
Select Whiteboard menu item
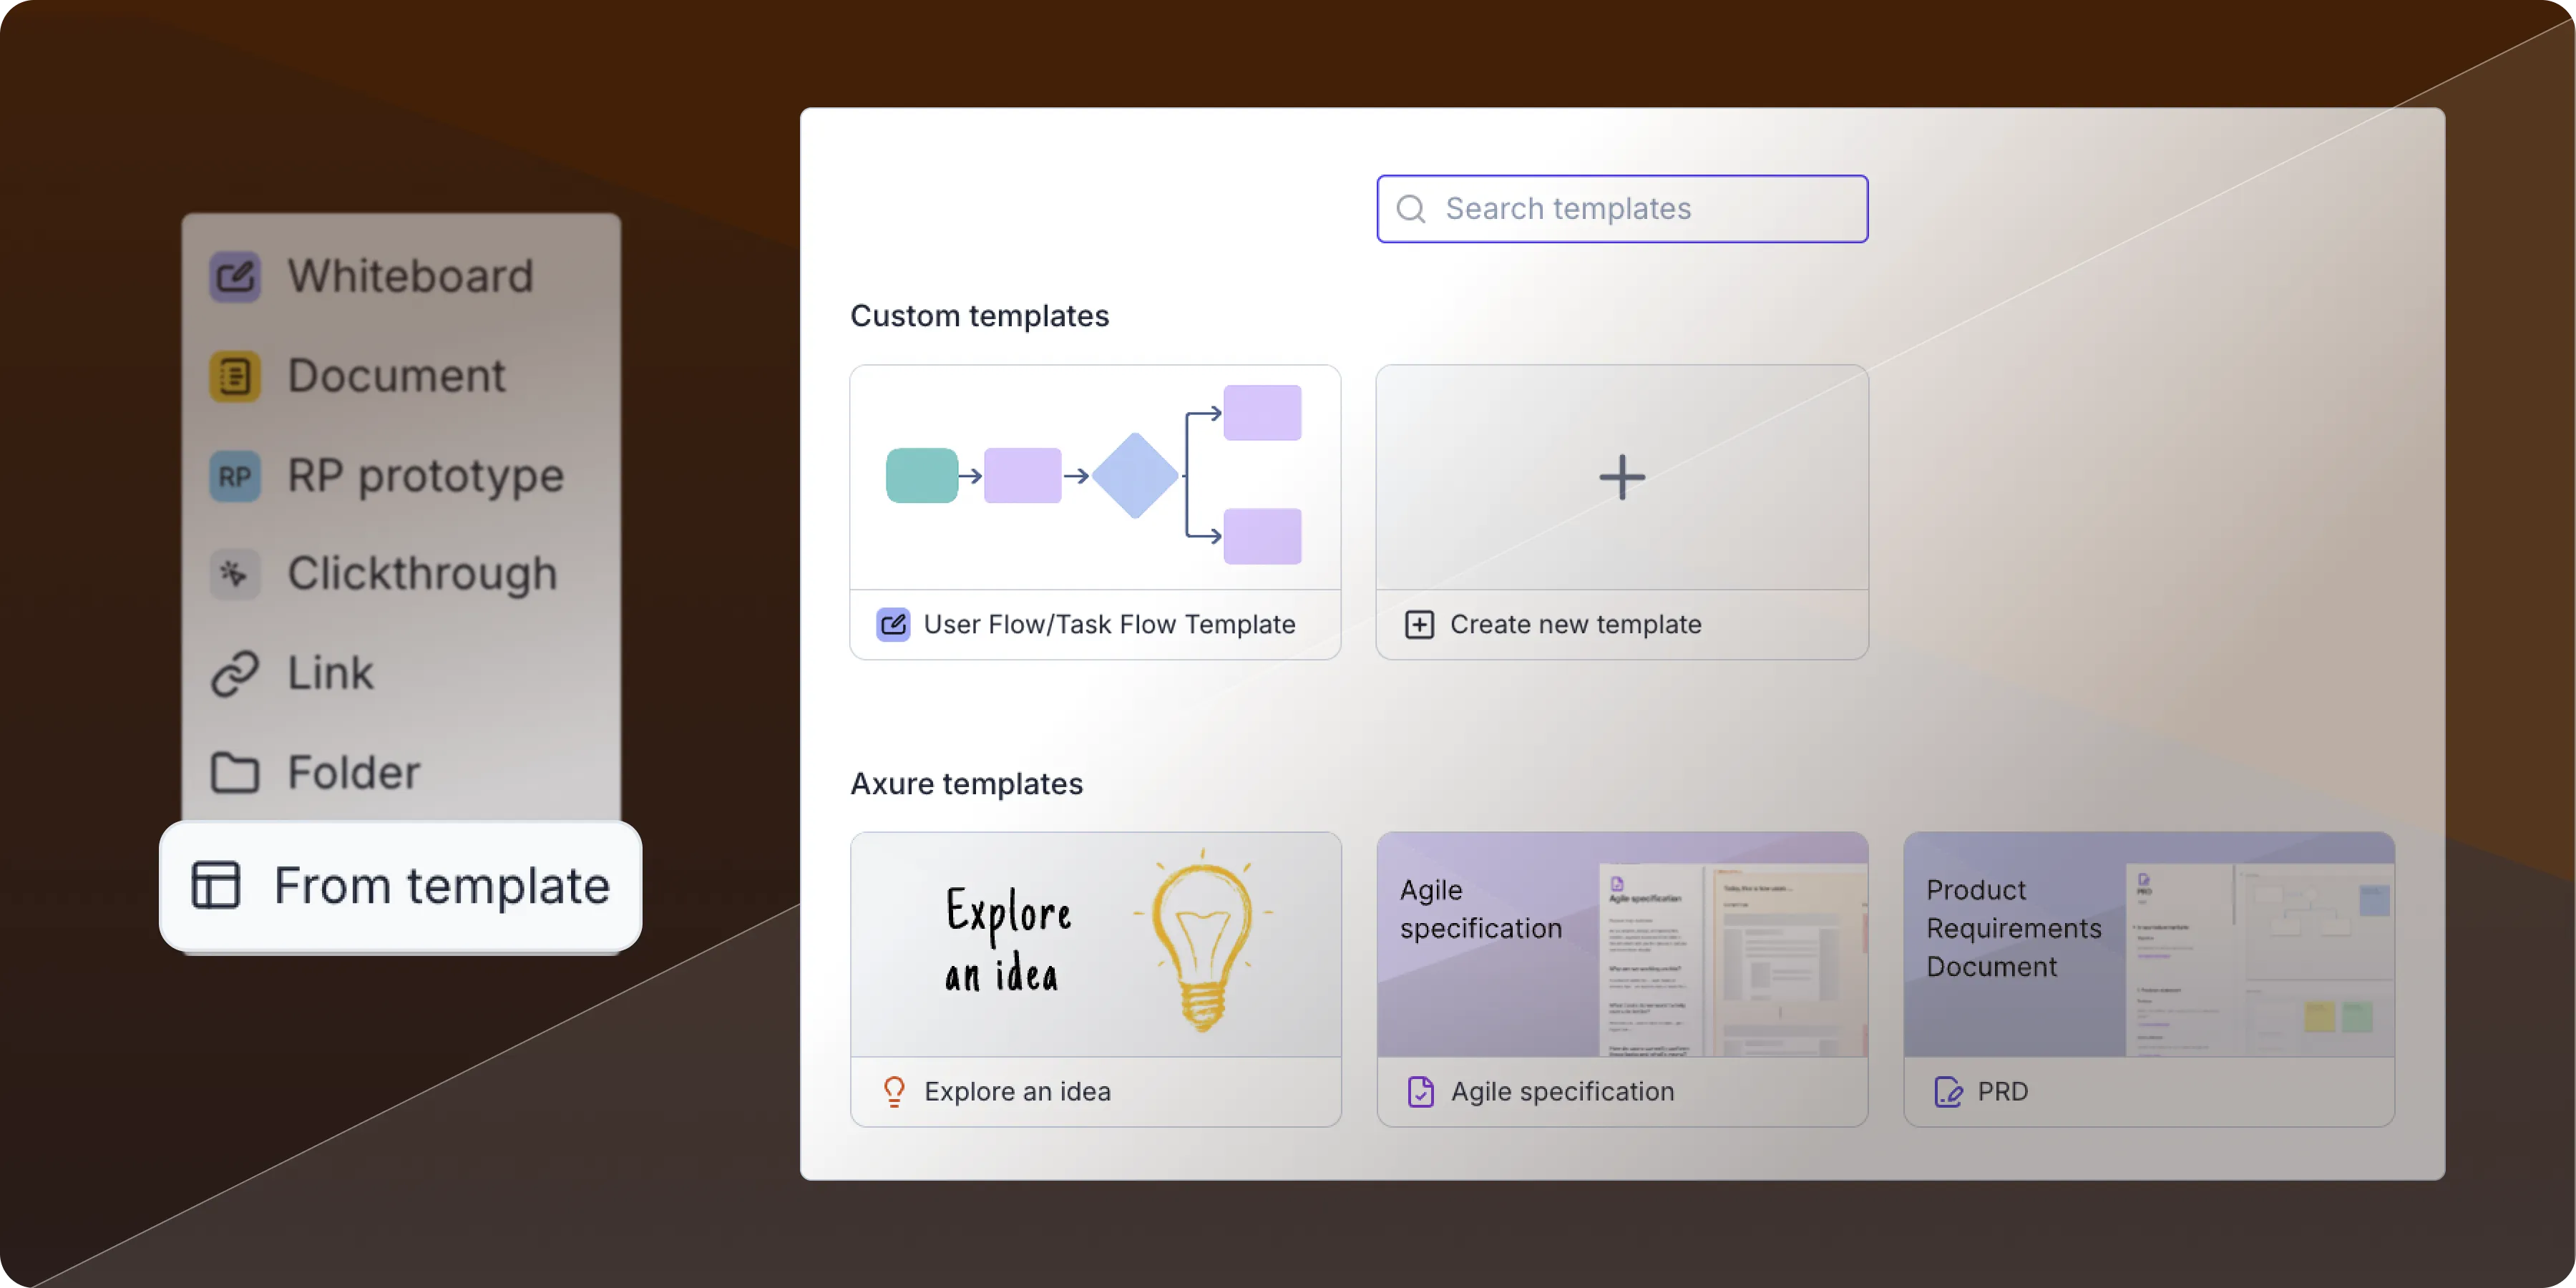(410, 277)
